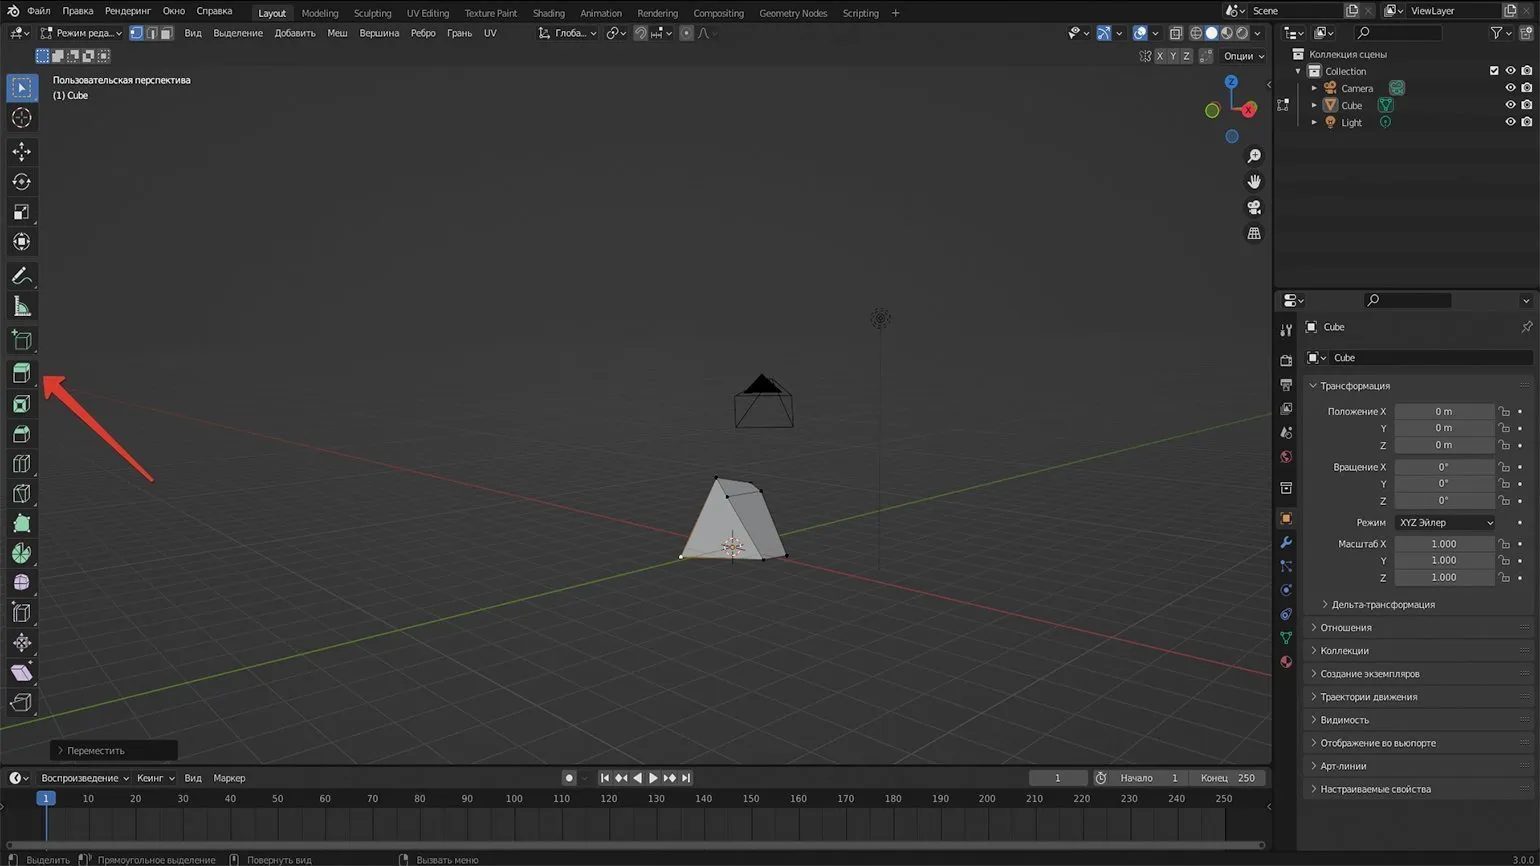Open the XYZ Эйлер rotation mode dropdown
This screenshot has height=866, width=1540.
(1445, 523)
